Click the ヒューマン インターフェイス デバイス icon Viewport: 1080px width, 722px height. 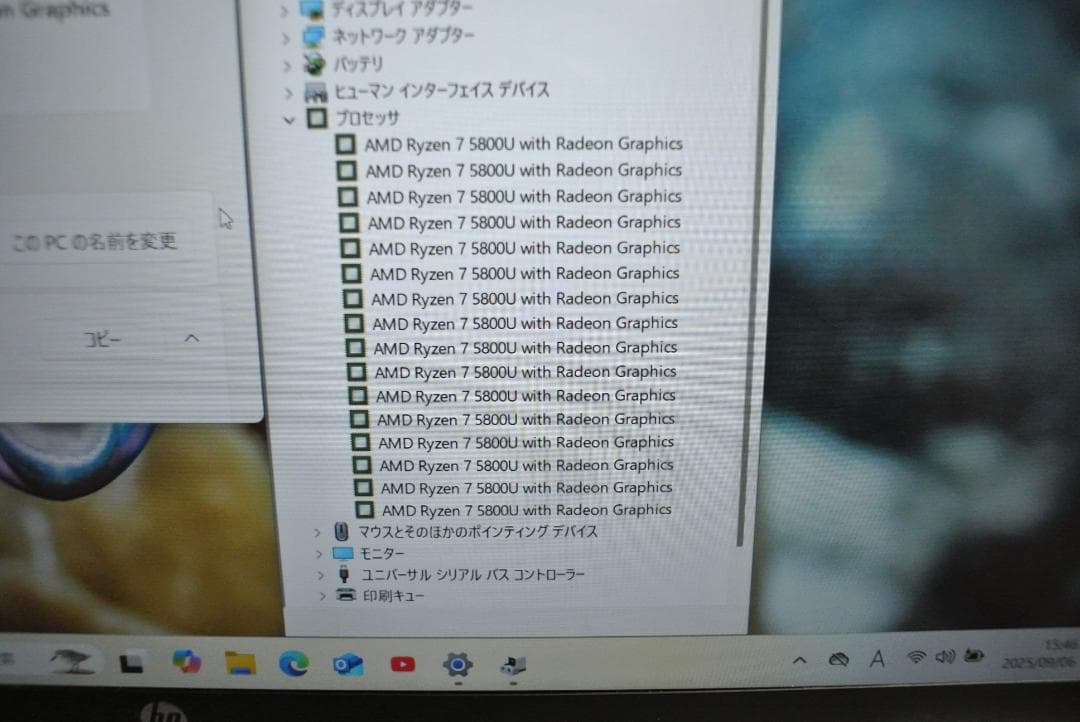coord(315,90)
